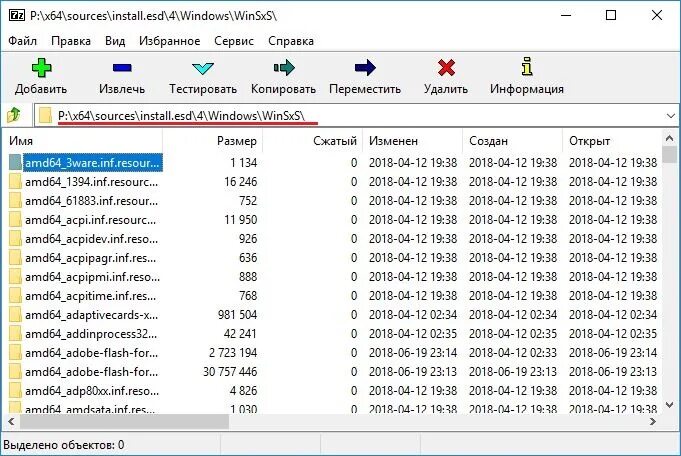The width and height of the screenshot is (681, 456).
Task: Open the Правка menu
Action: (71, 41)
